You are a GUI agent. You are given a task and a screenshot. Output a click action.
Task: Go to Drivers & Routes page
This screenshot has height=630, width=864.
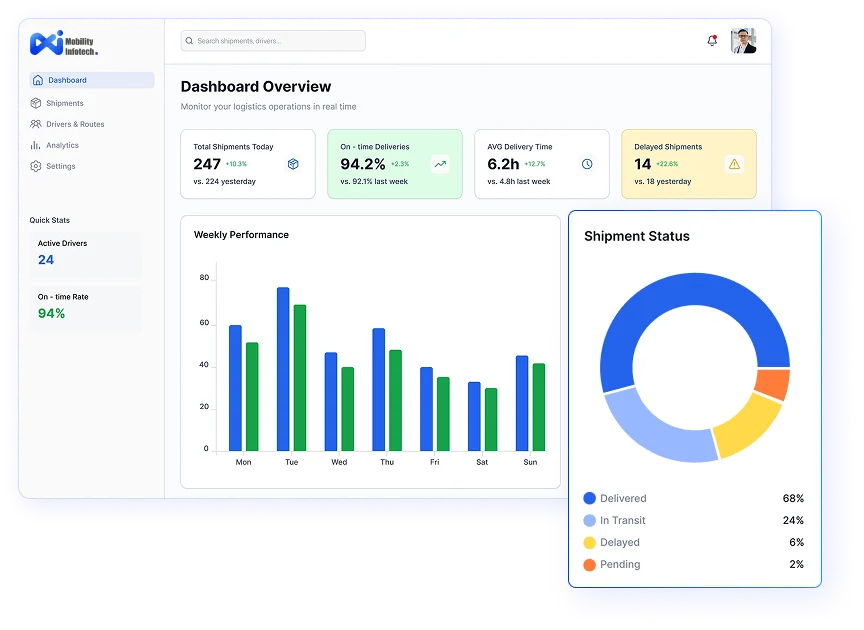(x=74, y=124)
